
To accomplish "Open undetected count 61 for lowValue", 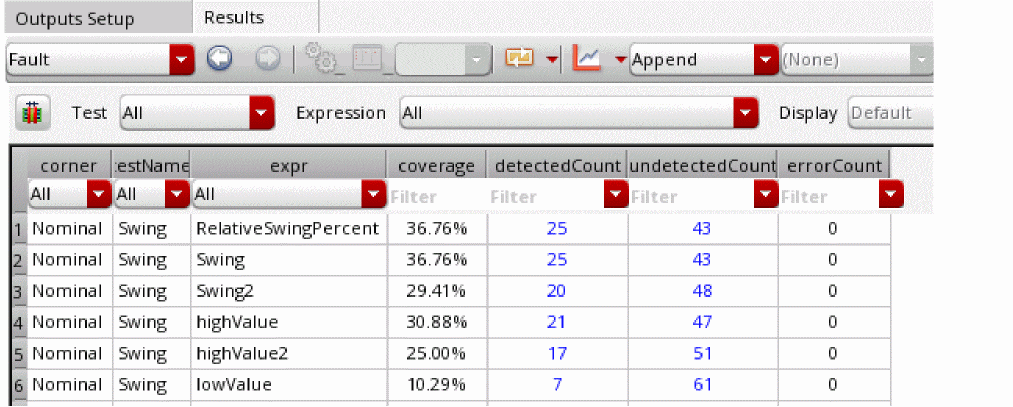I will [702, 384].
